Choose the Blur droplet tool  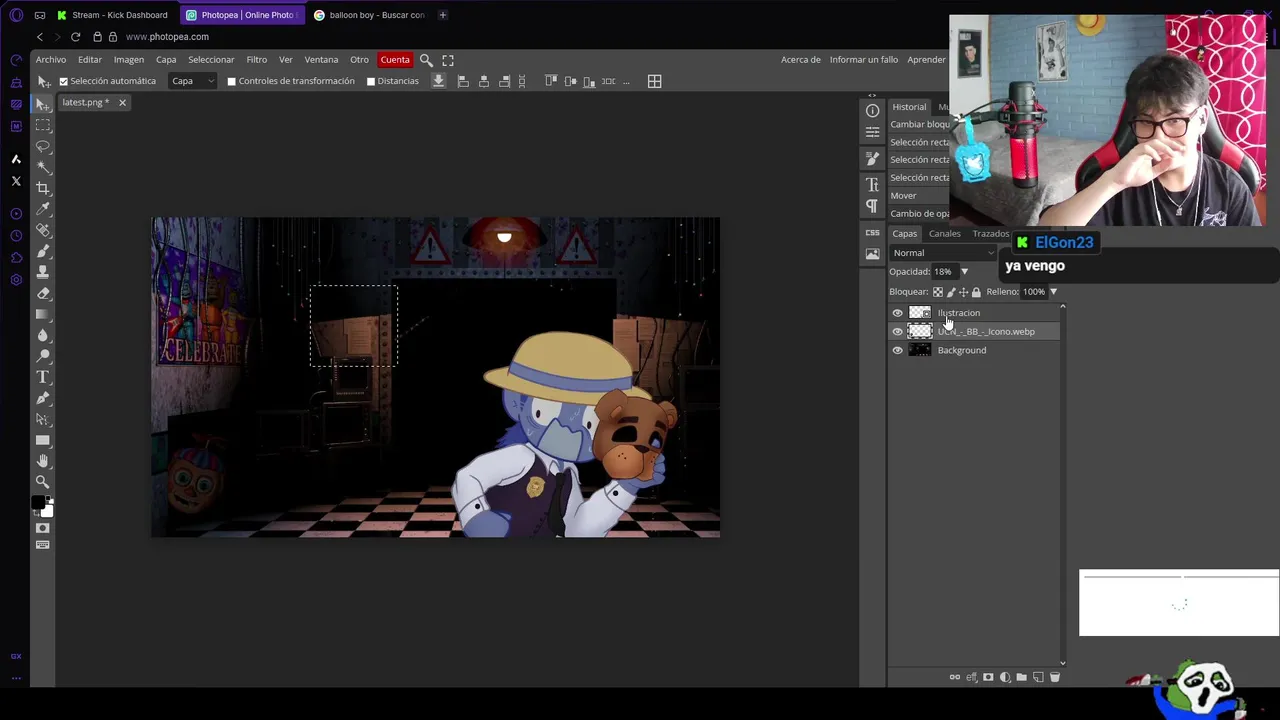(x=43, y=335)
